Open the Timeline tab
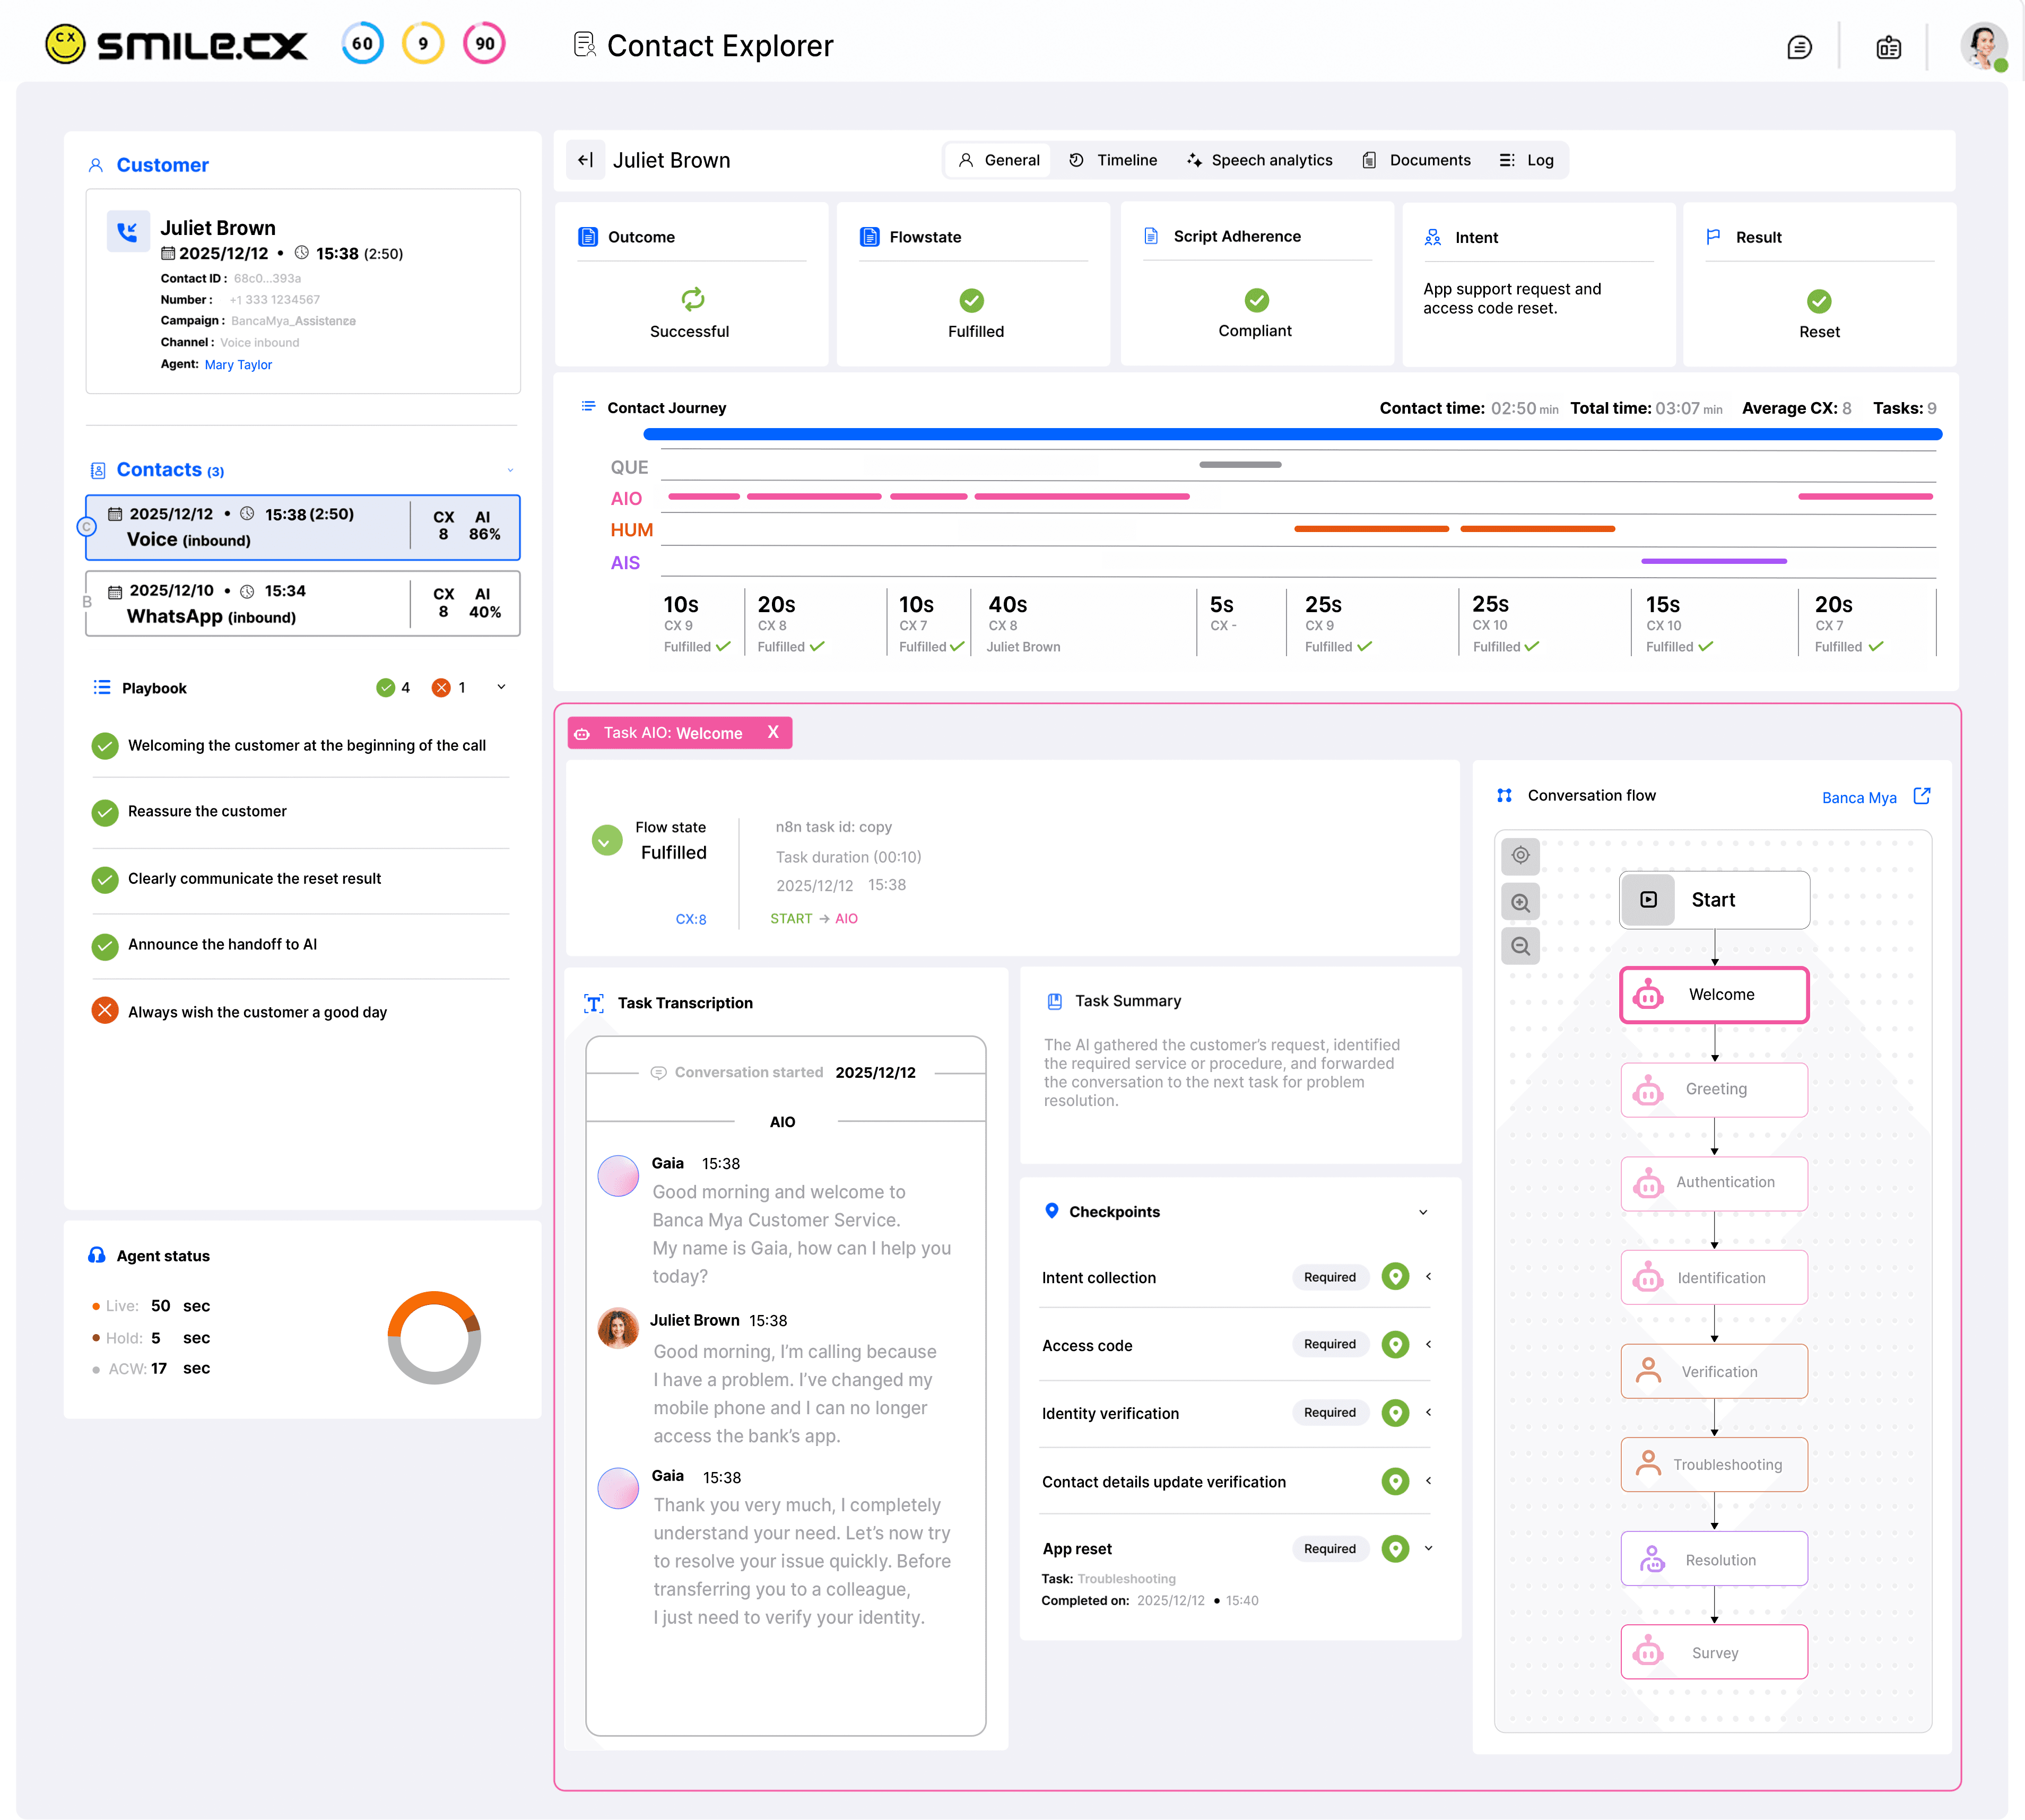Viewport: 2025px width, 1820px height. [x=1113, y=160]
